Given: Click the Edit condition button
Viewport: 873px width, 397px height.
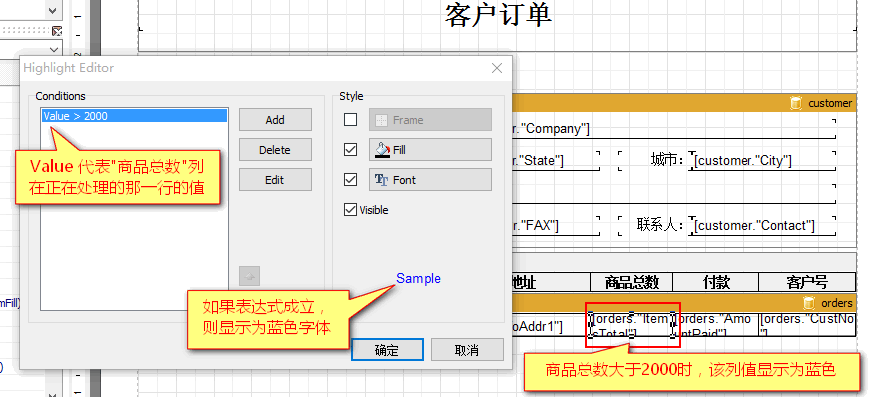Looking at the screenshot, I should [x=275, y=180].
